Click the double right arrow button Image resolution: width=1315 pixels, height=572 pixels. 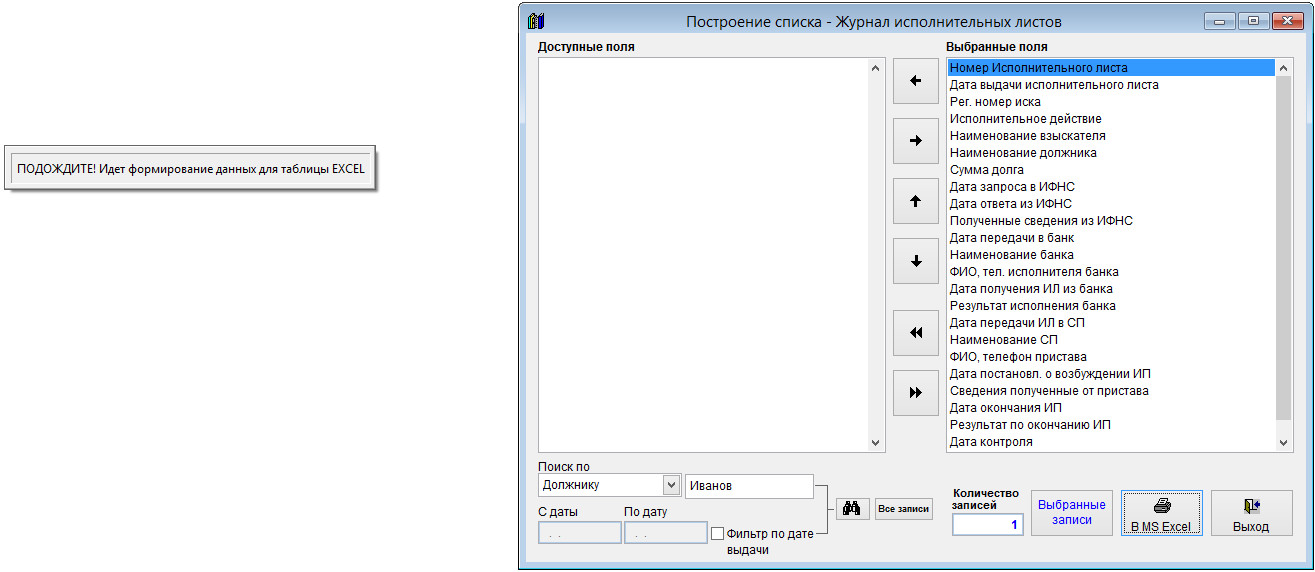(915, 393)
